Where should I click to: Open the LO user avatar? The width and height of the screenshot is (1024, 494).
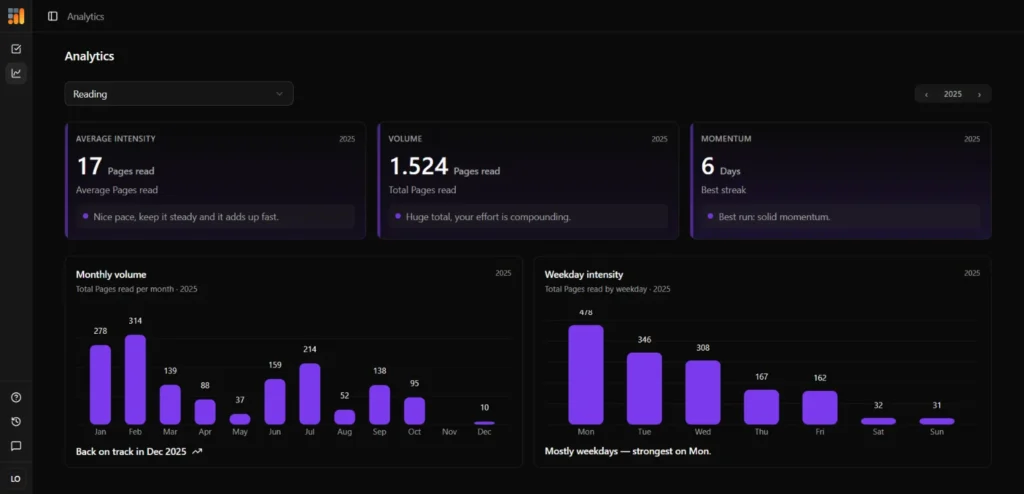(16, 479)
